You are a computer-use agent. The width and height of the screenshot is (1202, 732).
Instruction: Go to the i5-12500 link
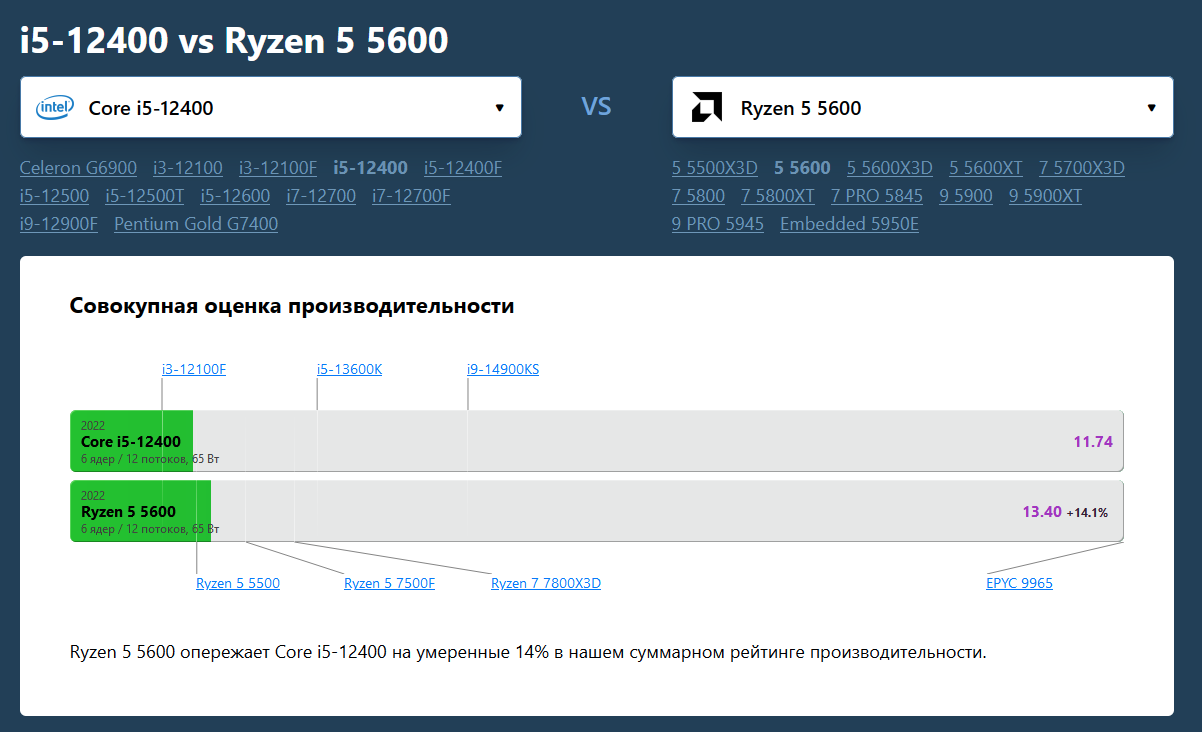point(54,196)
